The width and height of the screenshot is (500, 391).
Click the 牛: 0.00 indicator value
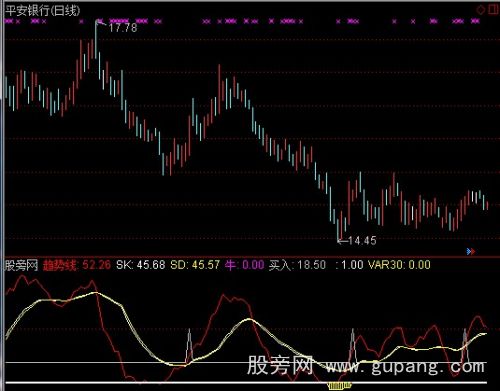(x=245, y=265)
